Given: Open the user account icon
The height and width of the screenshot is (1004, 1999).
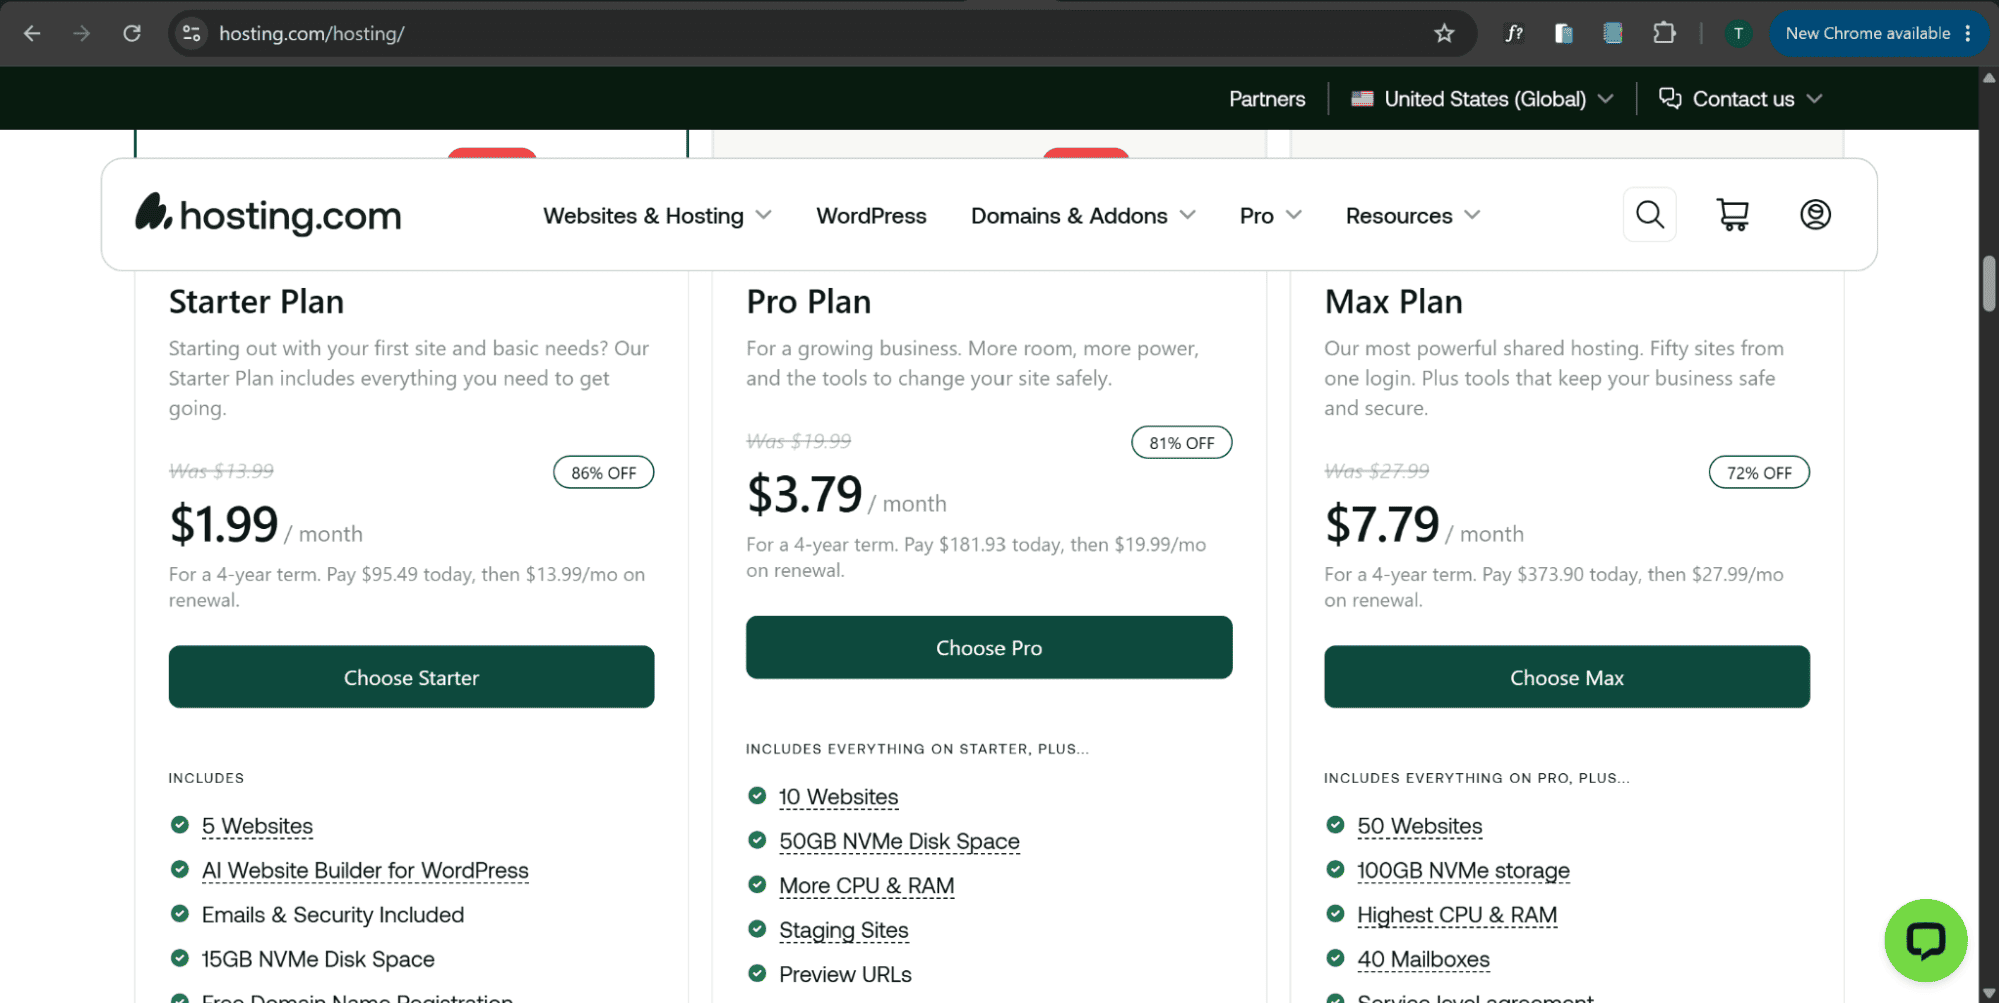Looking at the screenshot, I should (x=1815, y=214).
